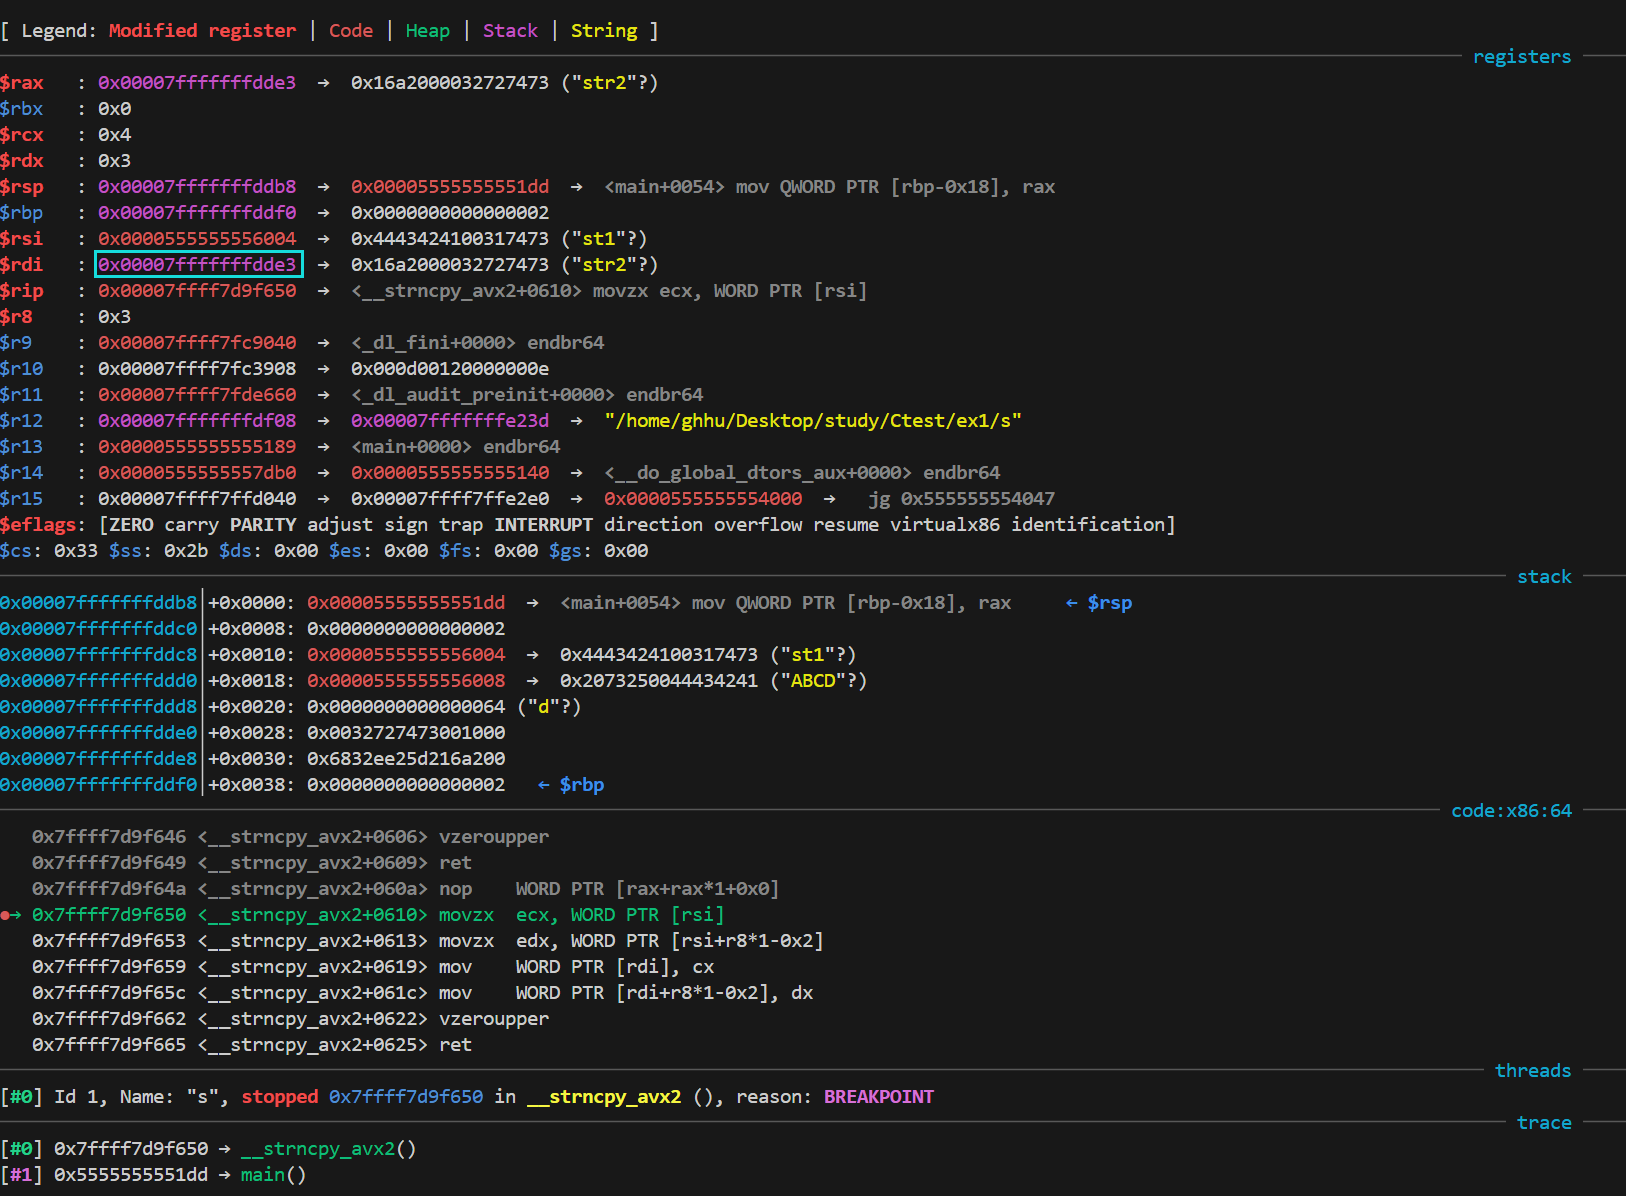Click the "Stack" legend label
This screenshot has width=1626, height=1196.
(510, 31)
